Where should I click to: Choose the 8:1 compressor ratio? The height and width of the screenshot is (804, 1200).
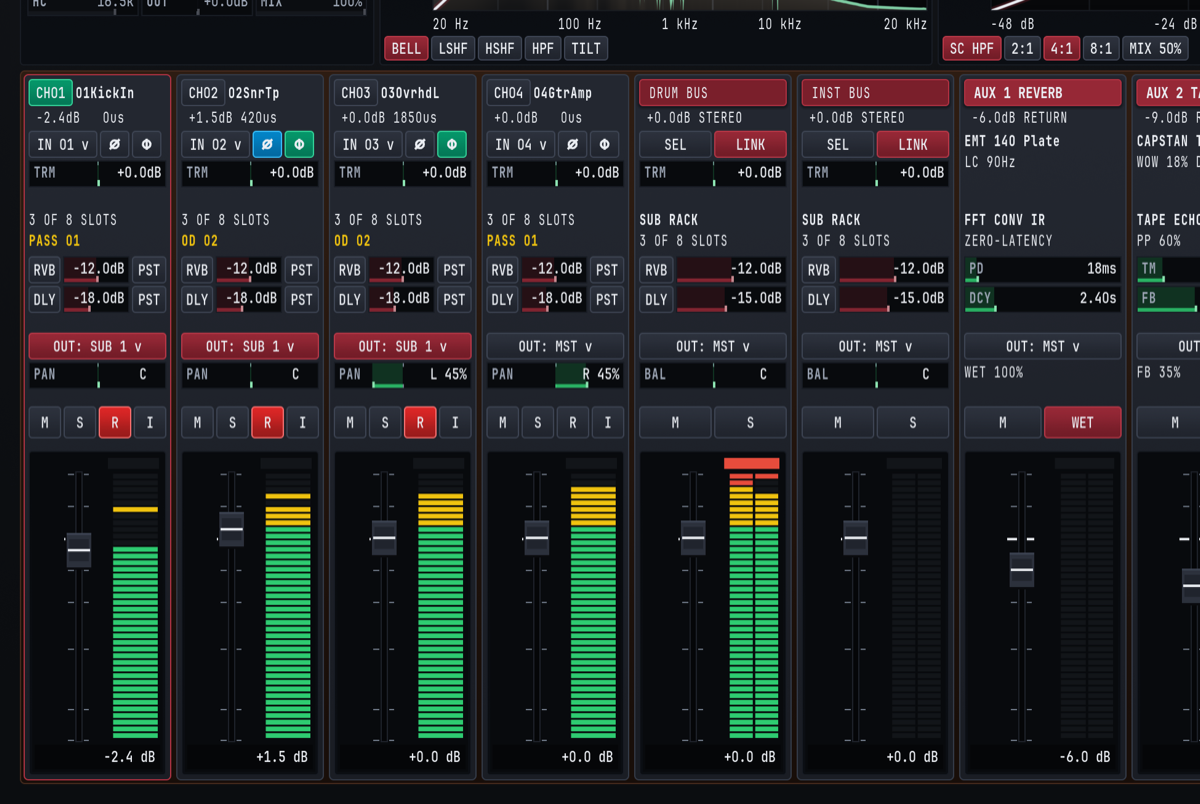[1099, 48]
